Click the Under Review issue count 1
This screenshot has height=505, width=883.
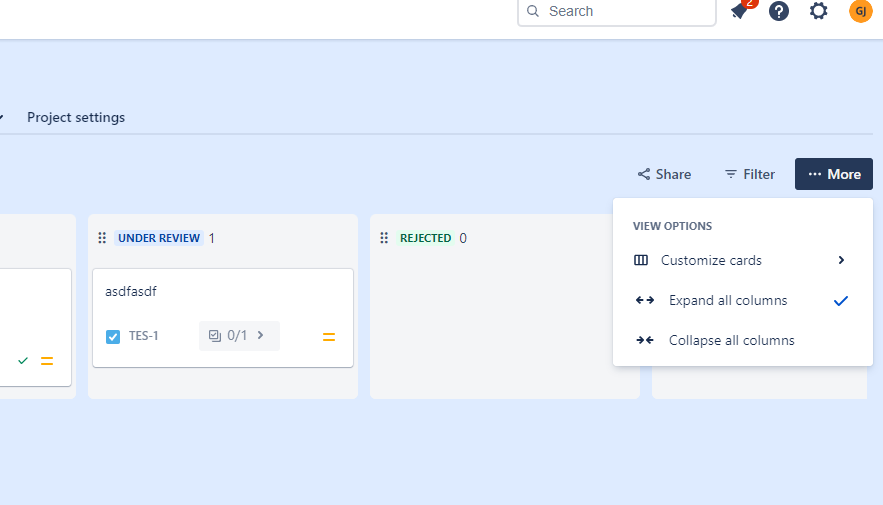[x=212, y=238]
